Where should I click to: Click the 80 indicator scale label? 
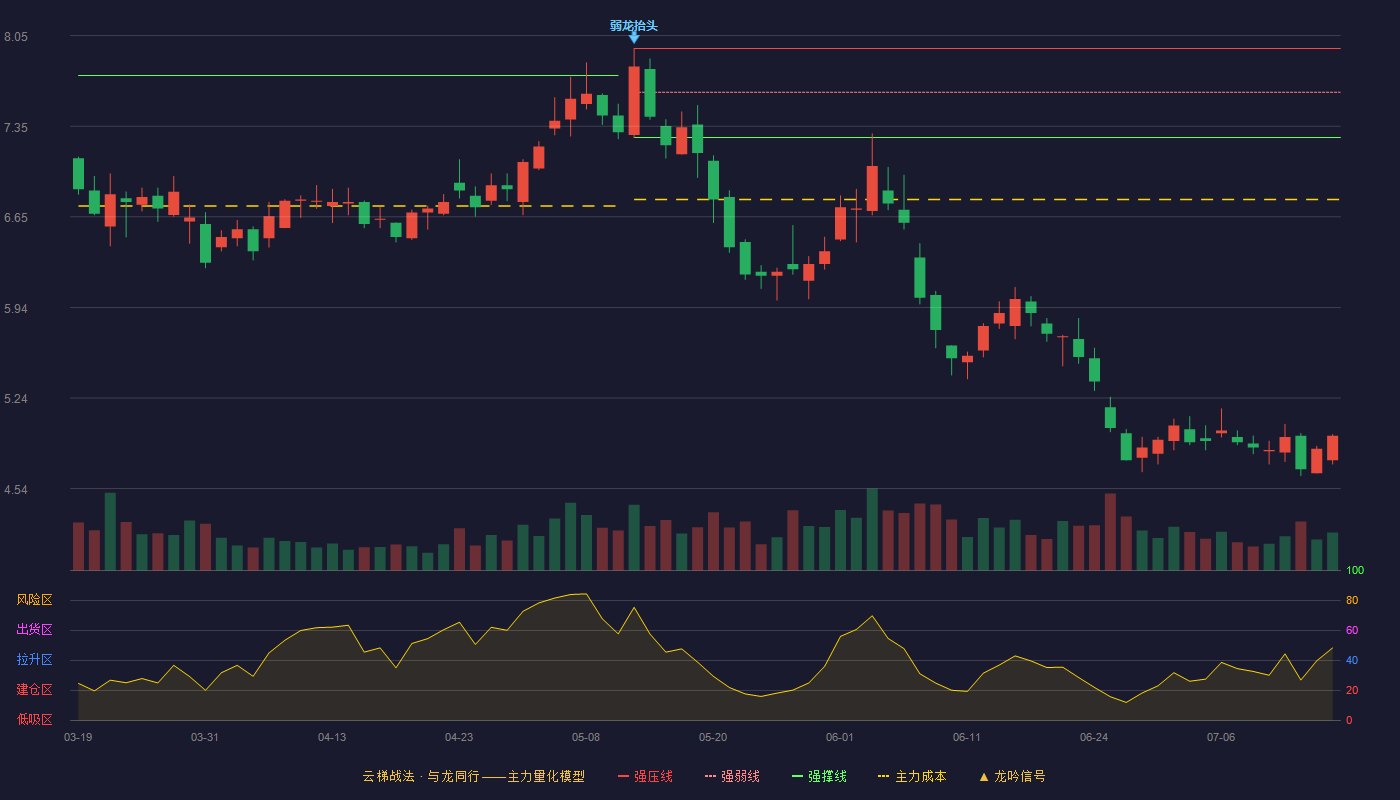coord(1352,600)
